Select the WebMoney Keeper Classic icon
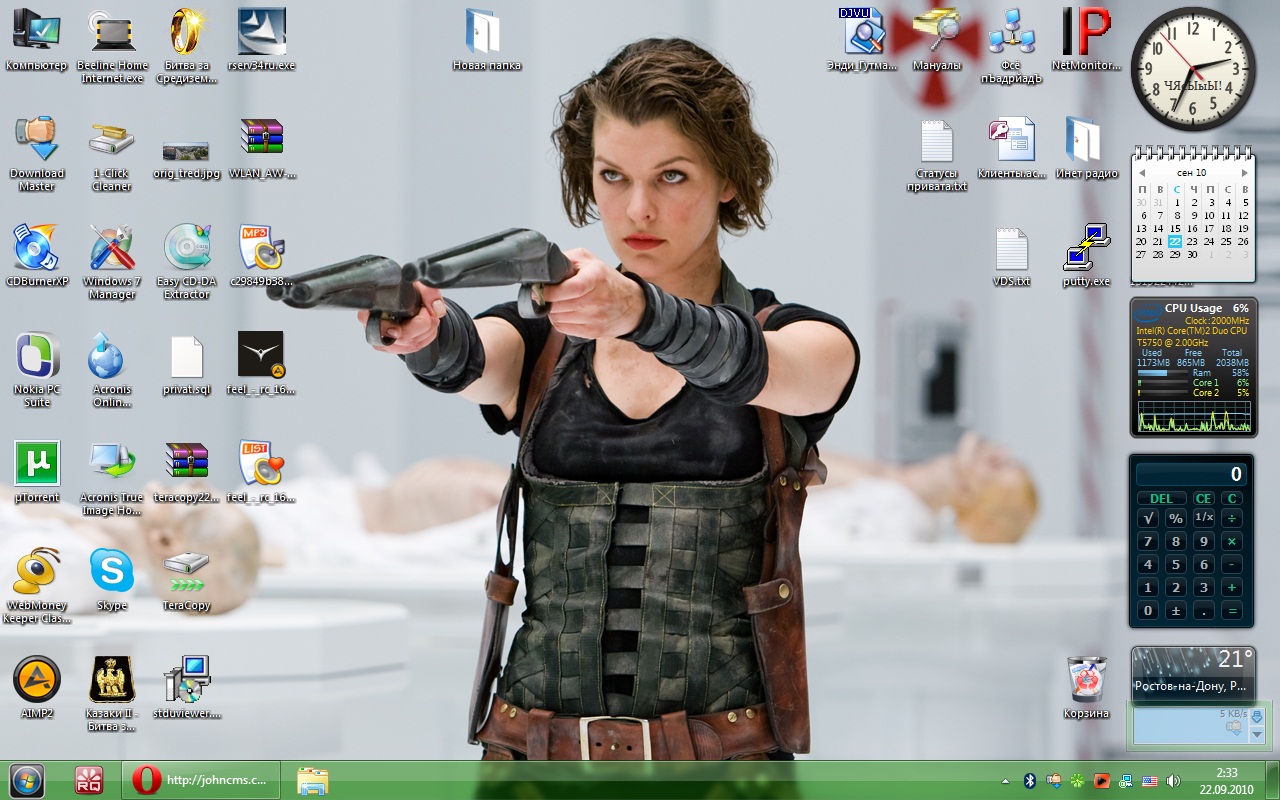1280x800 pixels. (x=37, y=585)
